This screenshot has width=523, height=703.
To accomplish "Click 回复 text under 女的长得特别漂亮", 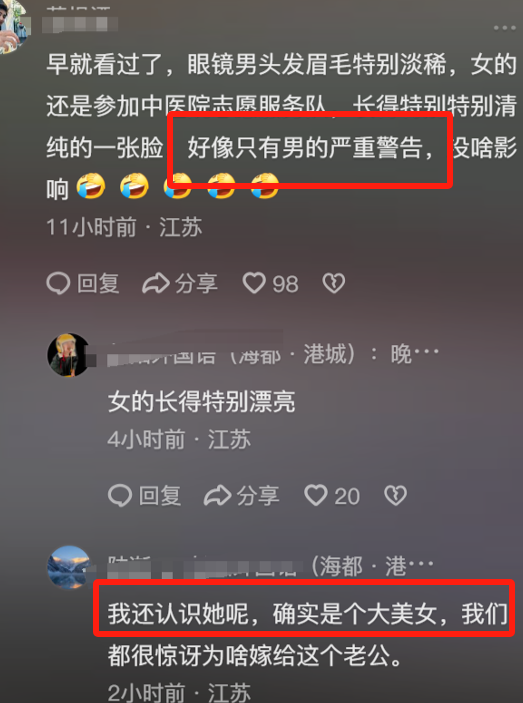I will coord(160,496).
